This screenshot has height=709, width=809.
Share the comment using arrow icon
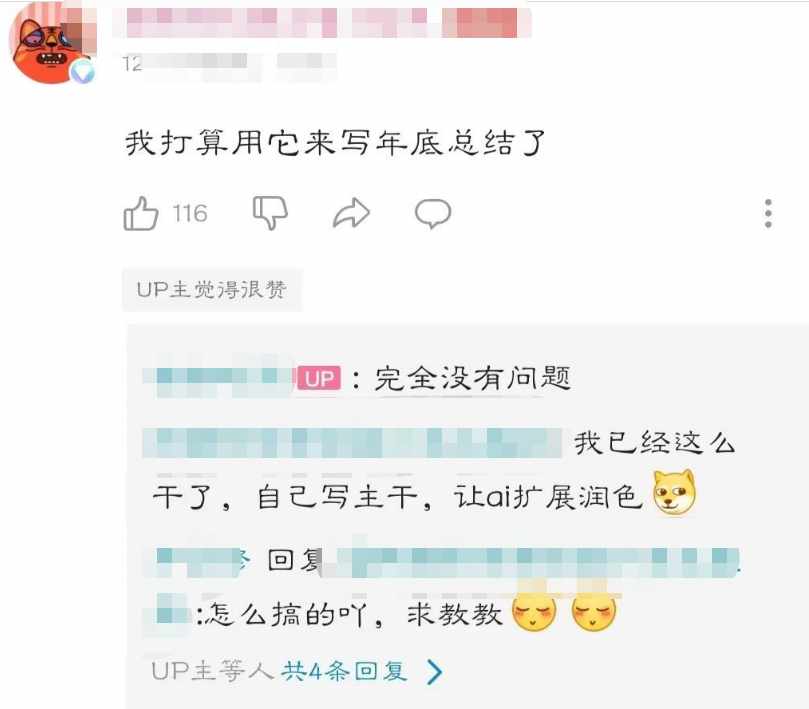[x=351, y=213]
